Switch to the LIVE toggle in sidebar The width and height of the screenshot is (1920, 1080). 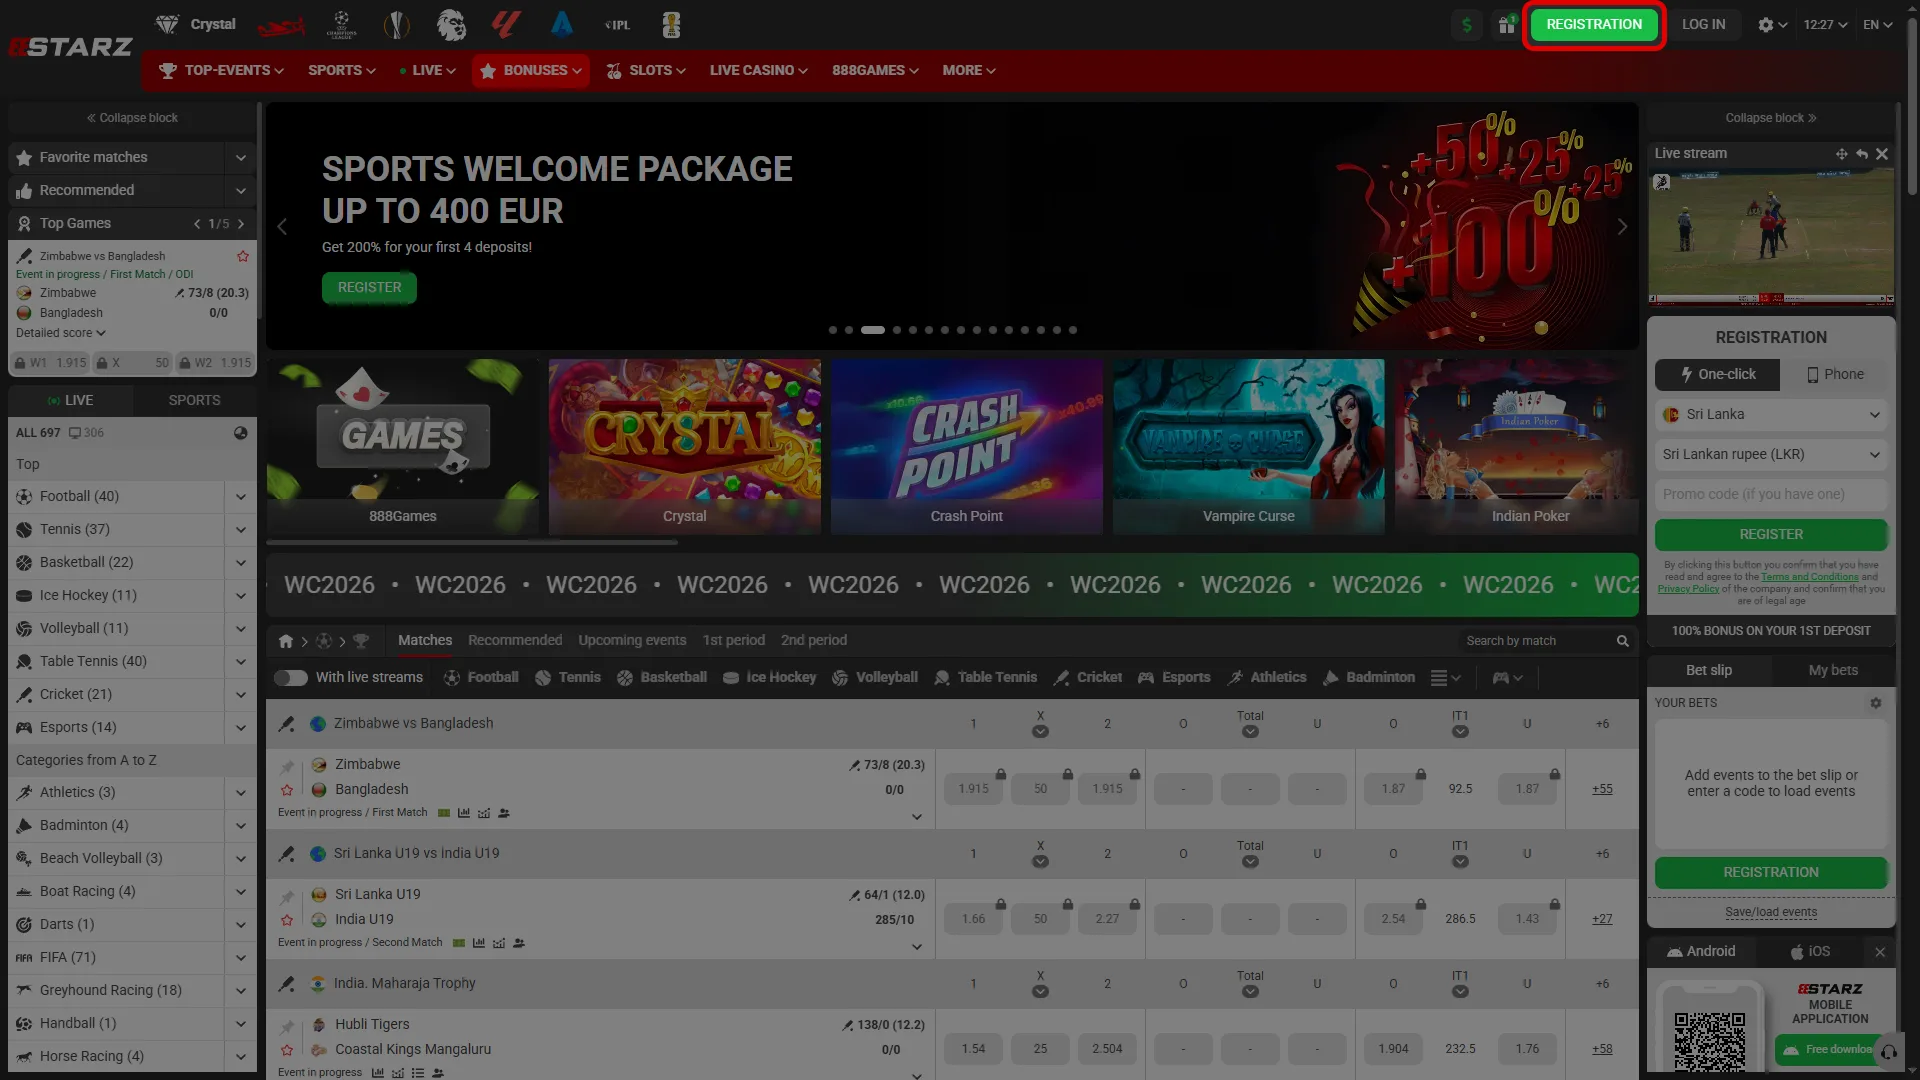click(70, 400)
